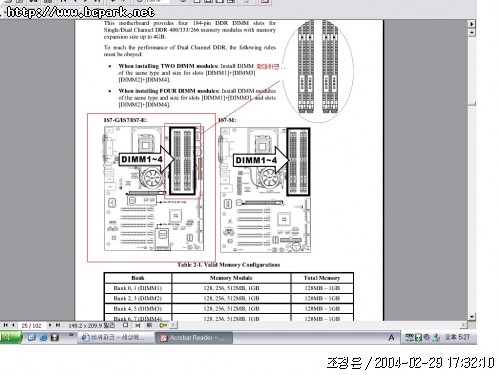Go to the next page in status bar

click(50, 325)
